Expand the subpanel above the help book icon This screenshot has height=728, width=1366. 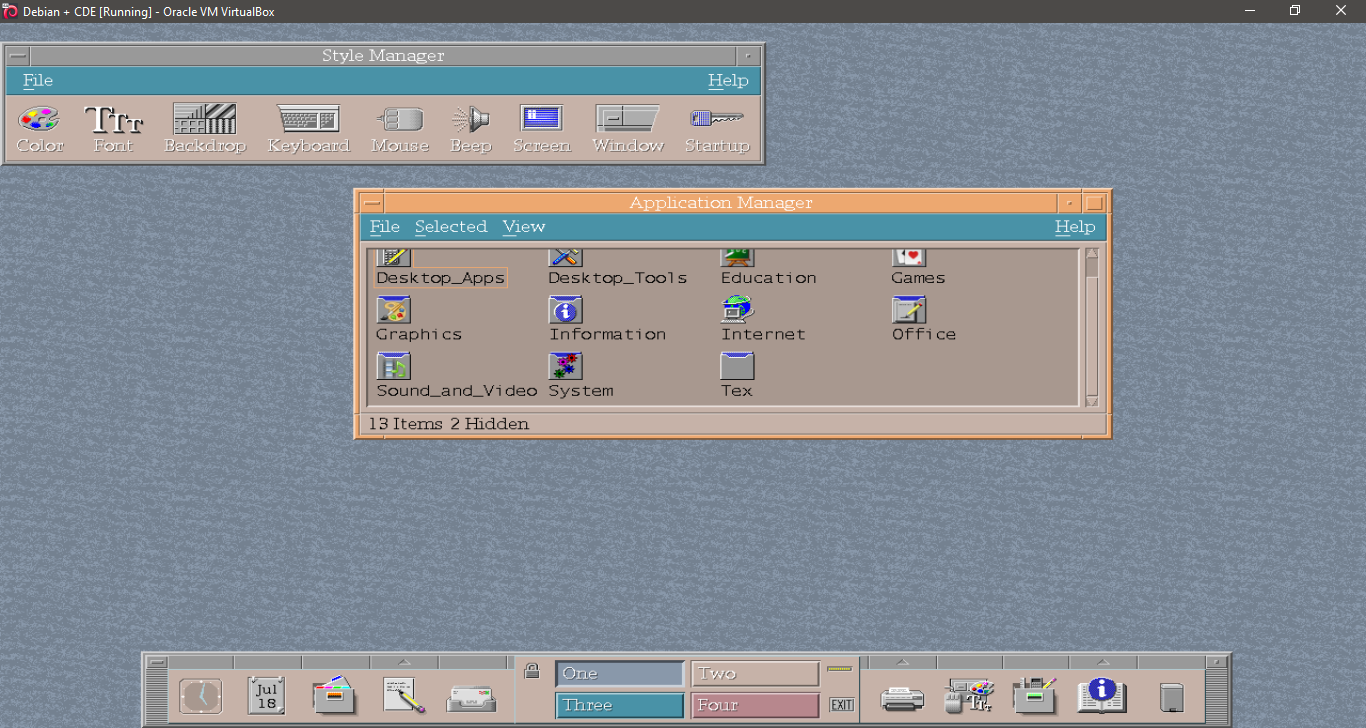click(1102, 661)
